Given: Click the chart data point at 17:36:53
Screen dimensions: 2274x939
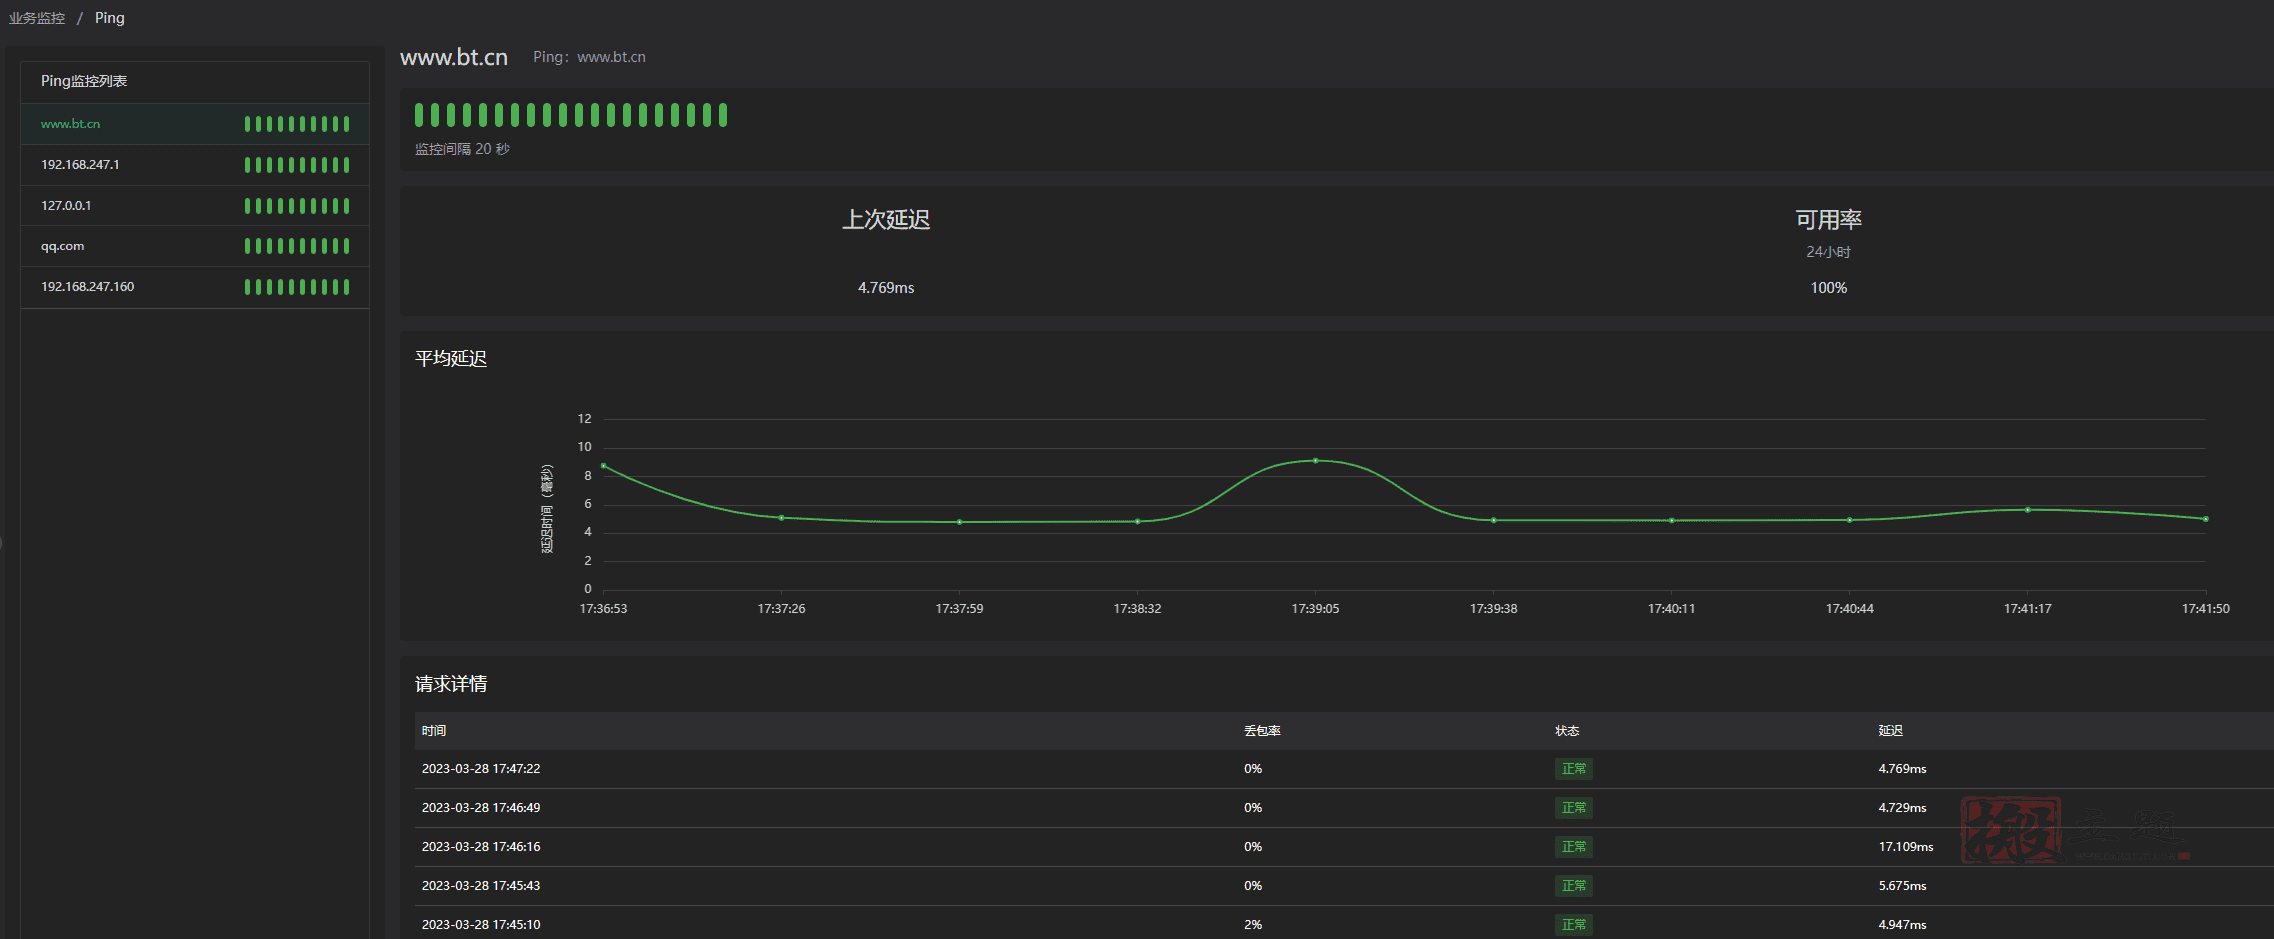Looking at the screenshot, I should (x=603, y=466).
